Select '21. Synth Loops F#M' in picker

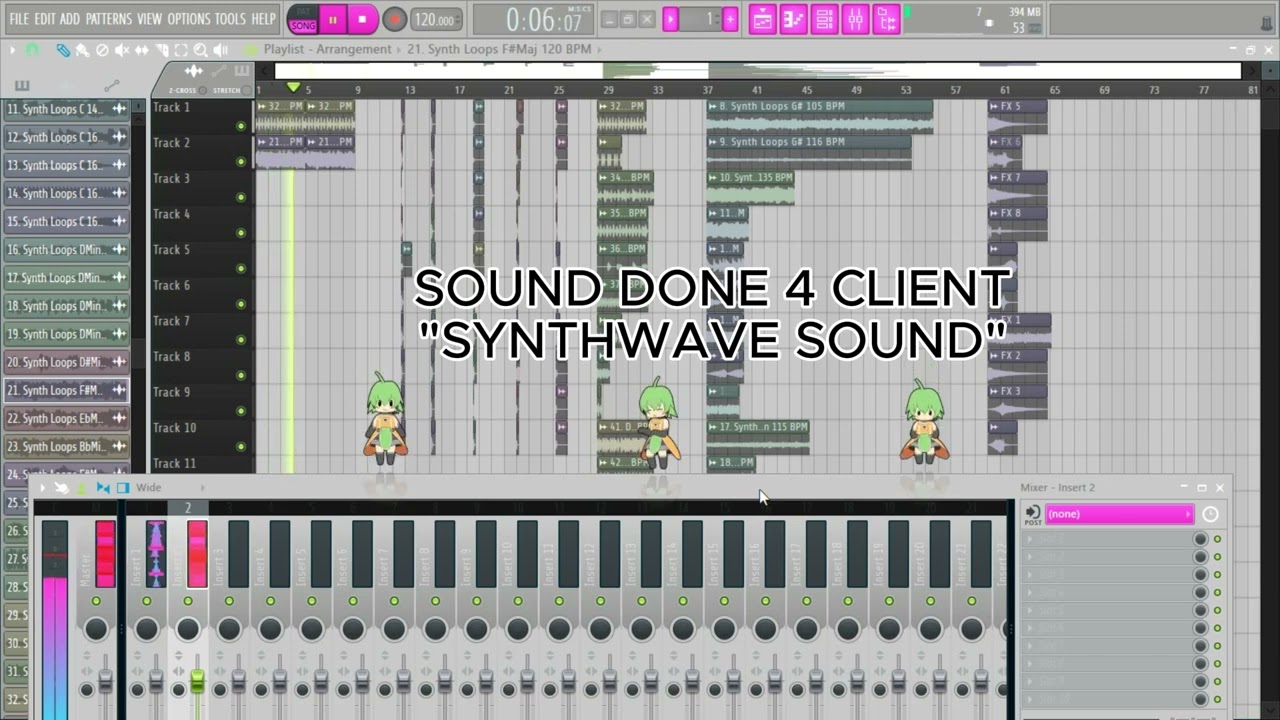click(x=67, y=390)
